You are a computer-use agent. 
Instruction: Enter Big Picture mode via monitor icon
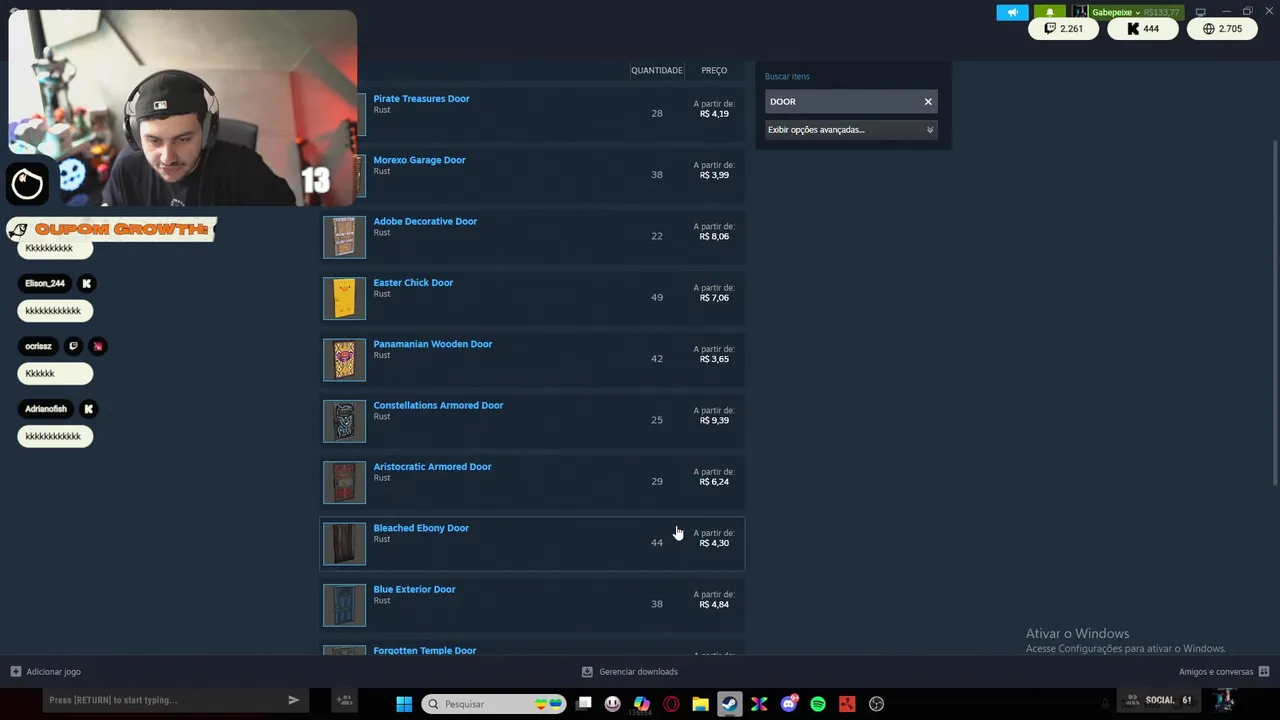coord(1201,12)
